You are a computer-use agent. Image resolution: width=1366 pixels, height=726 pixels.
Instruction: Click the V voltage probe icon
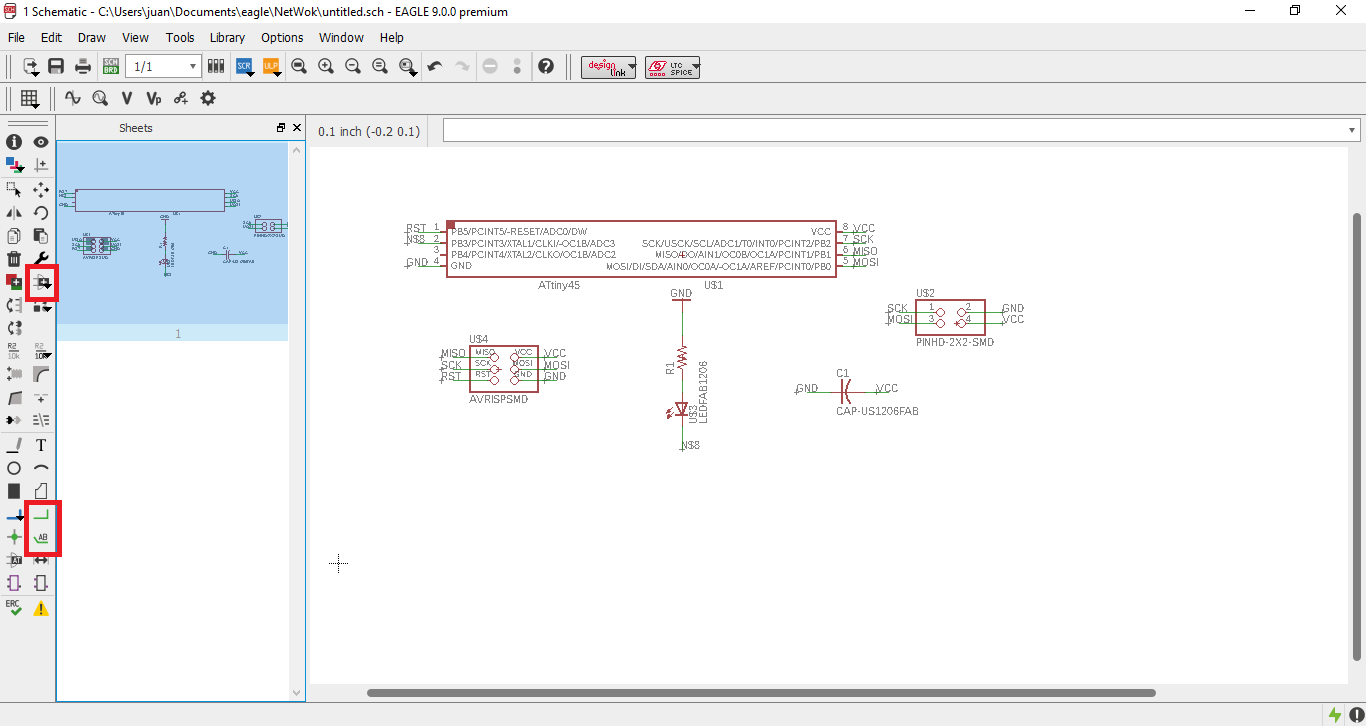point(126,98)
